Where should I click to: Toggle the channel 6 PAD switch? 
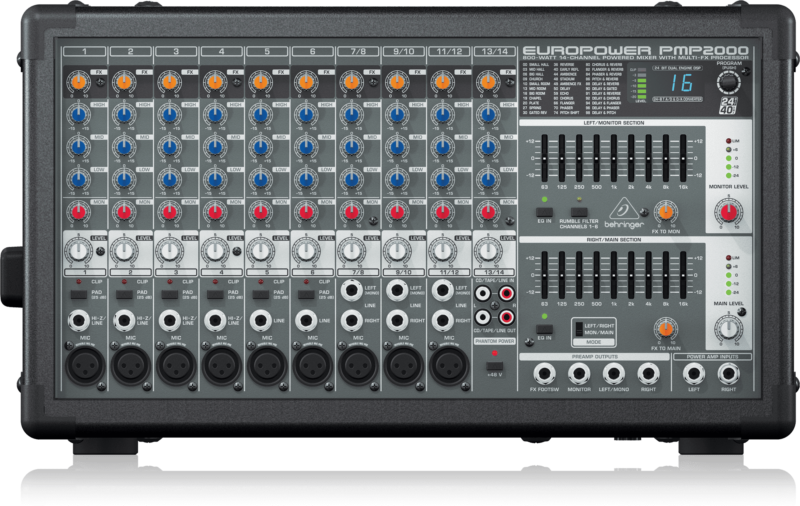[x=306, y=294]
